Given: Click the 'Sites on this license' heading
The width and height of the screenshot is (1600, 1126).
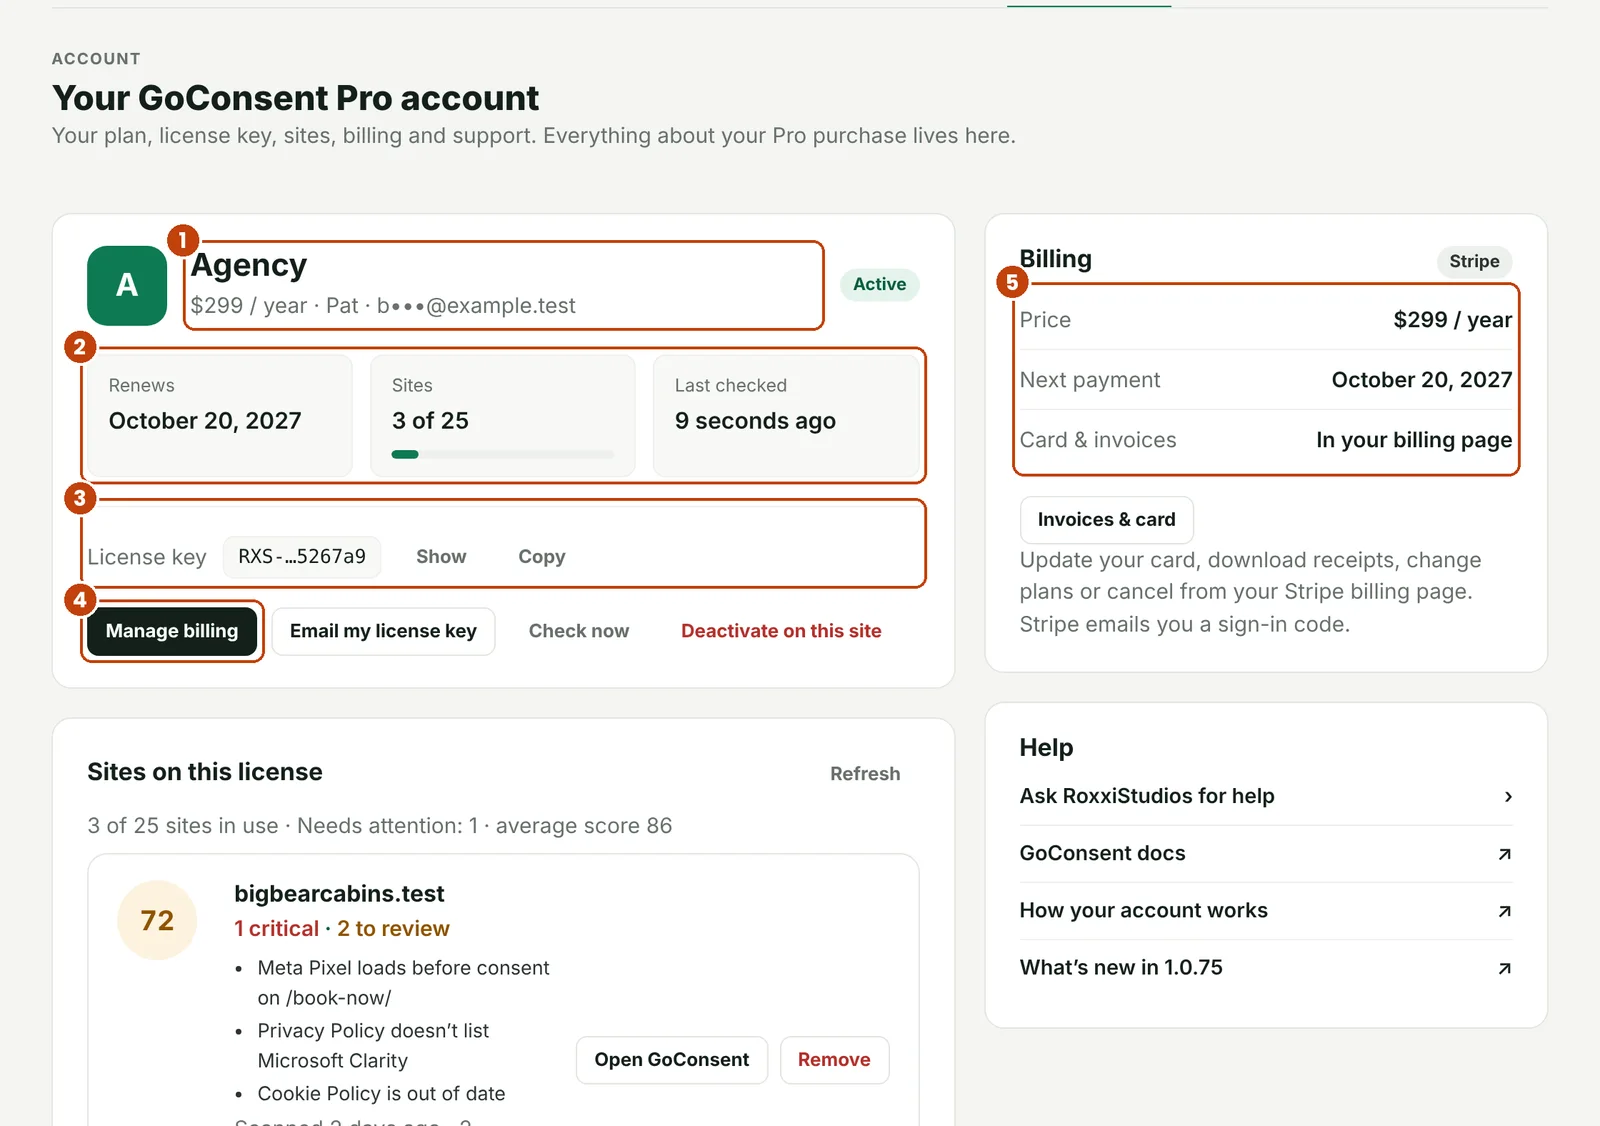Looking at the screenshot, I should coord(205,772).
